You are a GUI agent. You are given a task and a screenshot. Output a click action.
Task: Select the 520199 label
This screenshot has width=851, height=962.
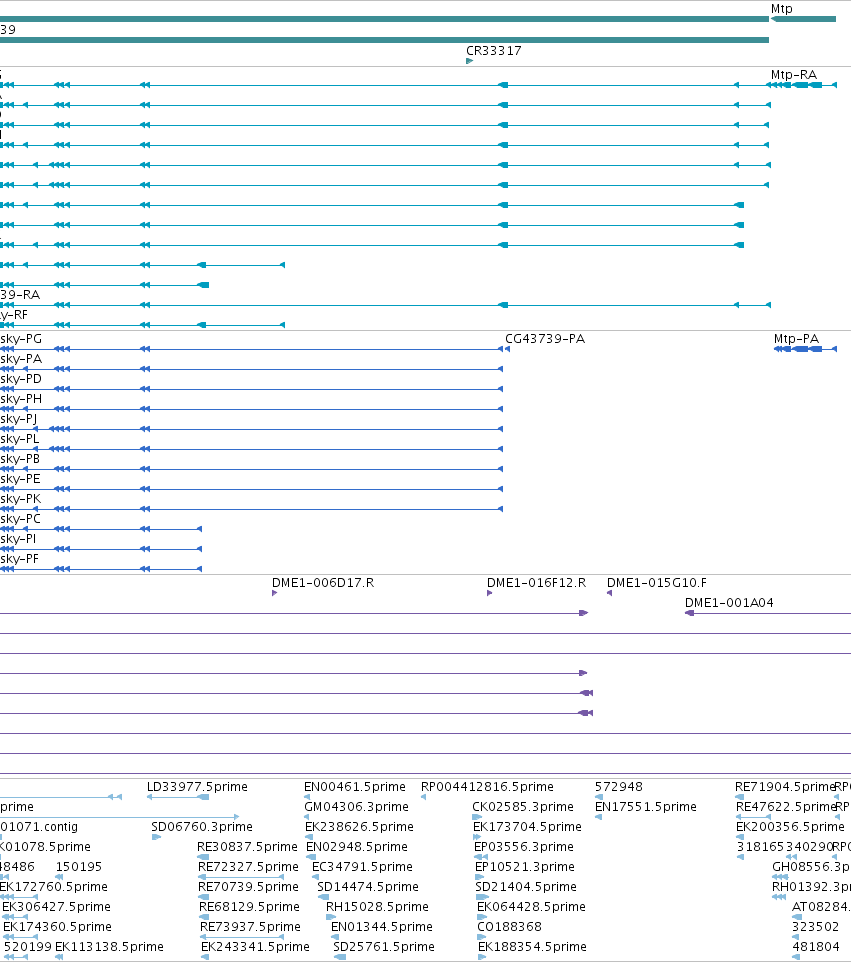point(28,947)
